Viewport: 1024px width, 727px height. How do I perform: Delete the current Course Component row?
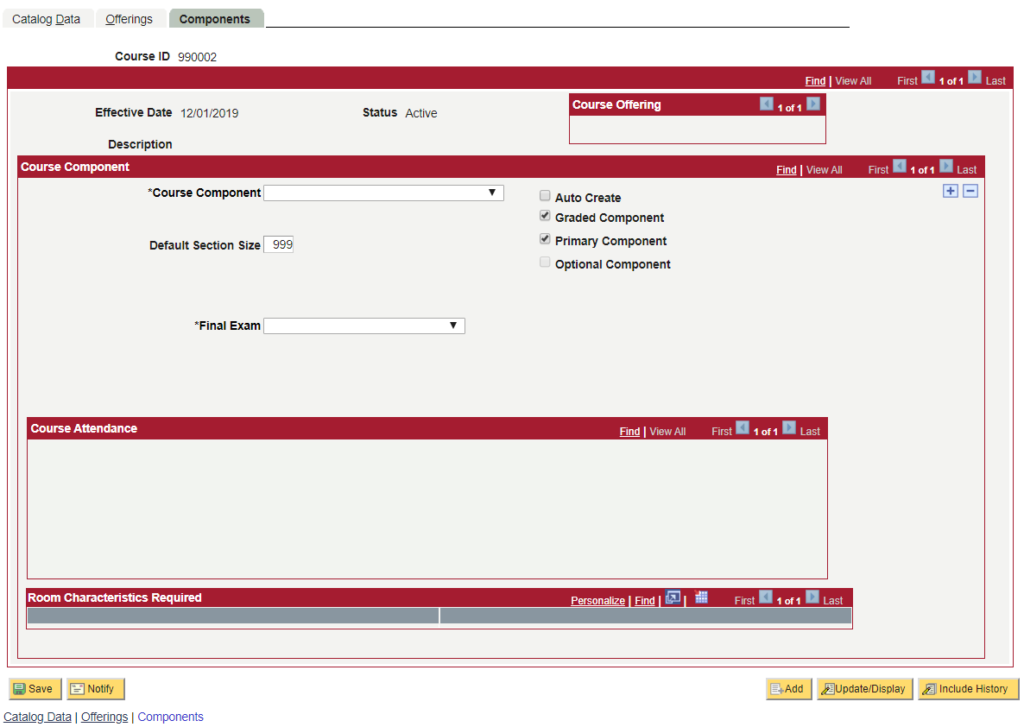click(x=970, y=191)
